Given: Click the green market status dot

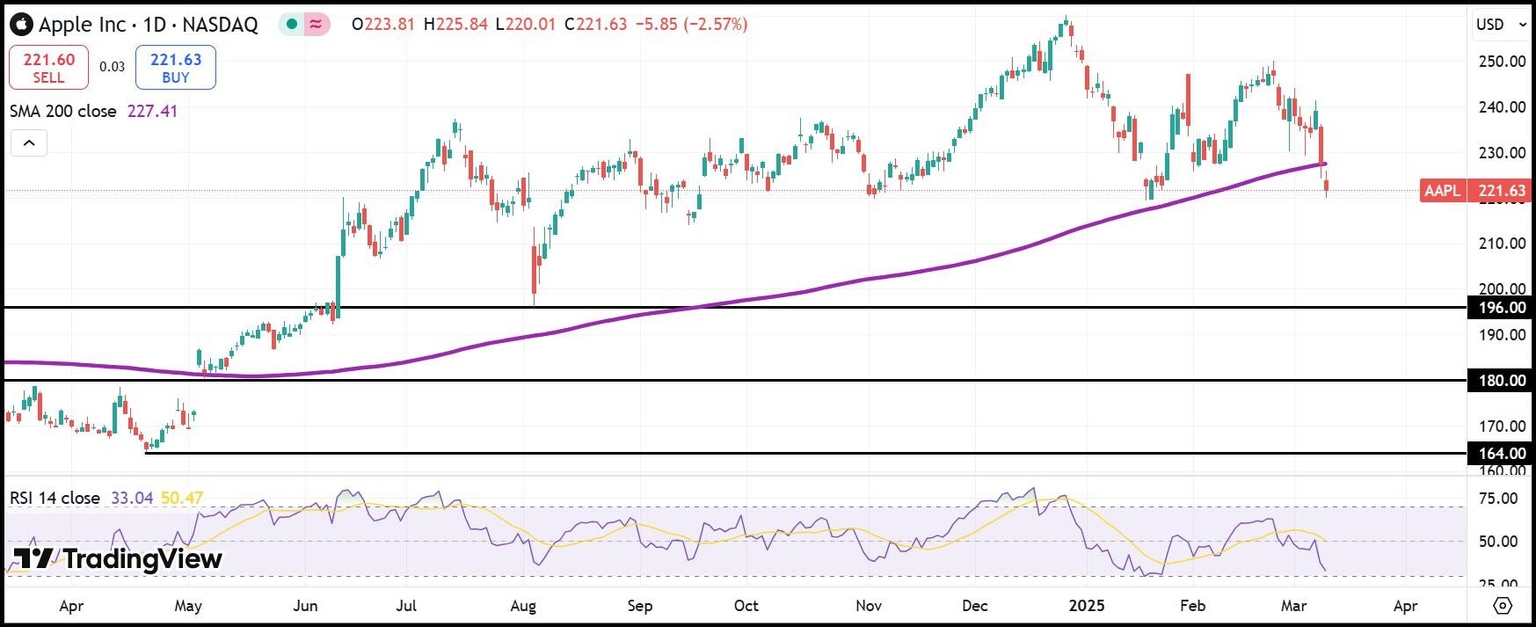Looking at the screenshot, I should (291, 24).
